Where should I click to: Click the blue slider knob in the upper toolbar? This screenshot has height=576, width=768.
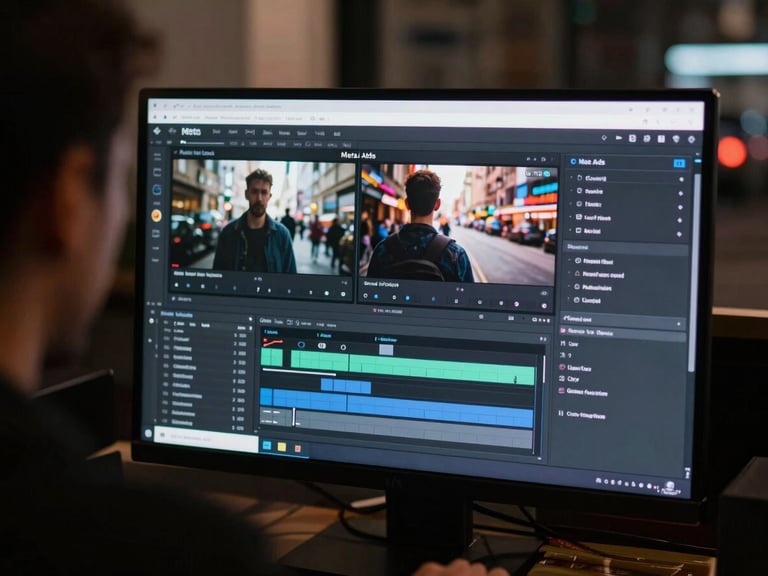pos(183,142)
